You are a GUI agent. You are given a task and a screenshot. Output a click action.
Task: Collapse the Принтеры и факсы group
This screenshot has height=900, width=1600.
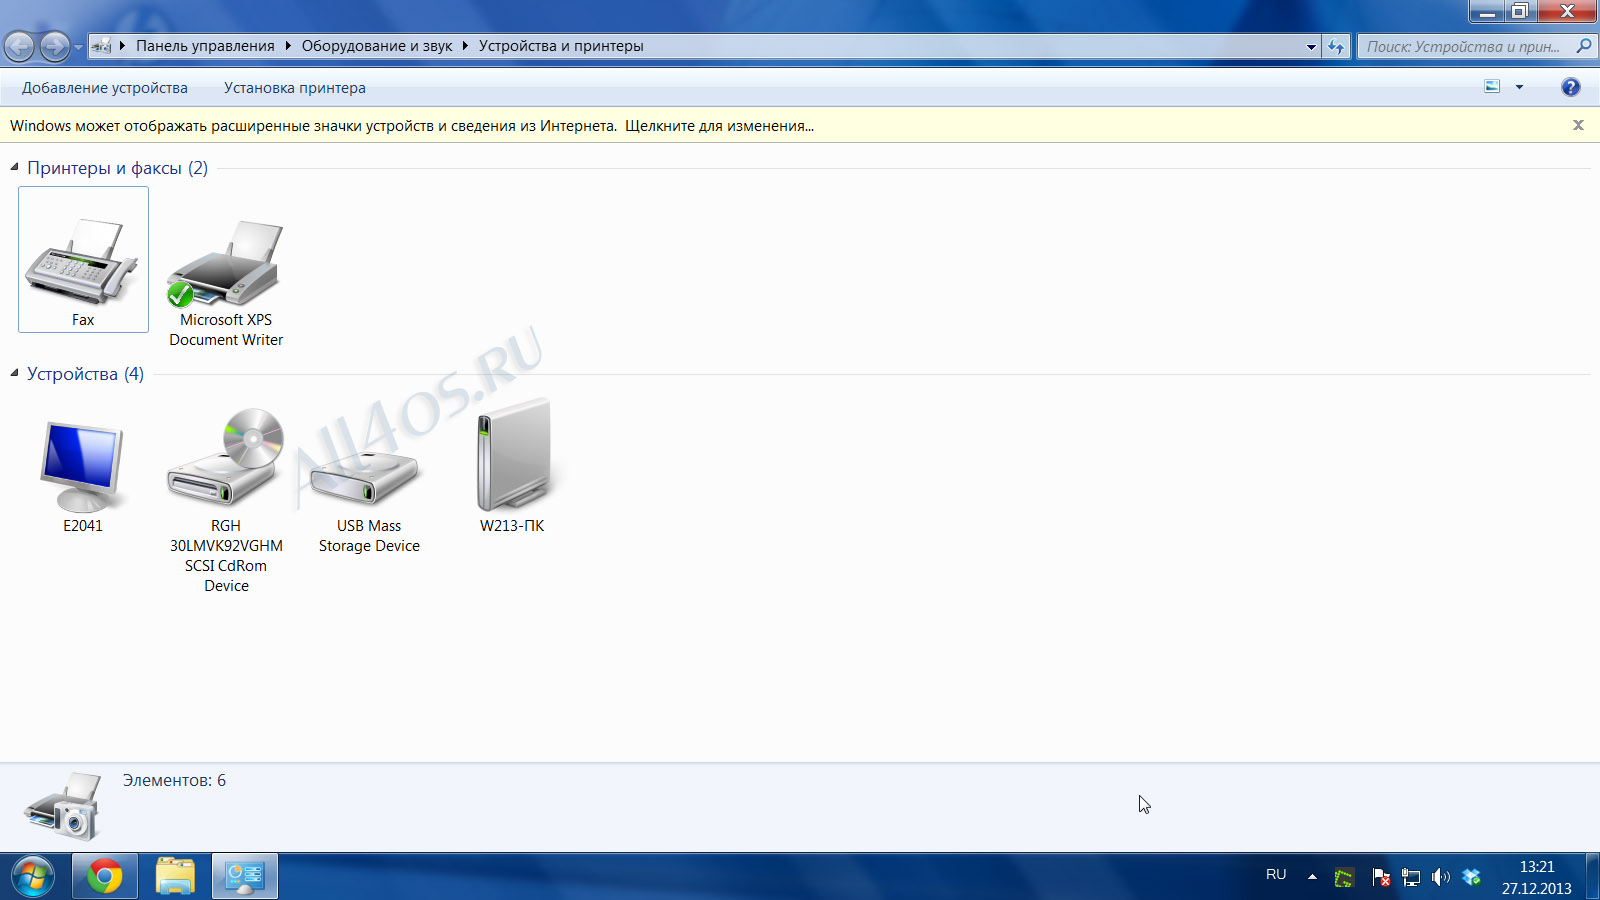(14, 167)
